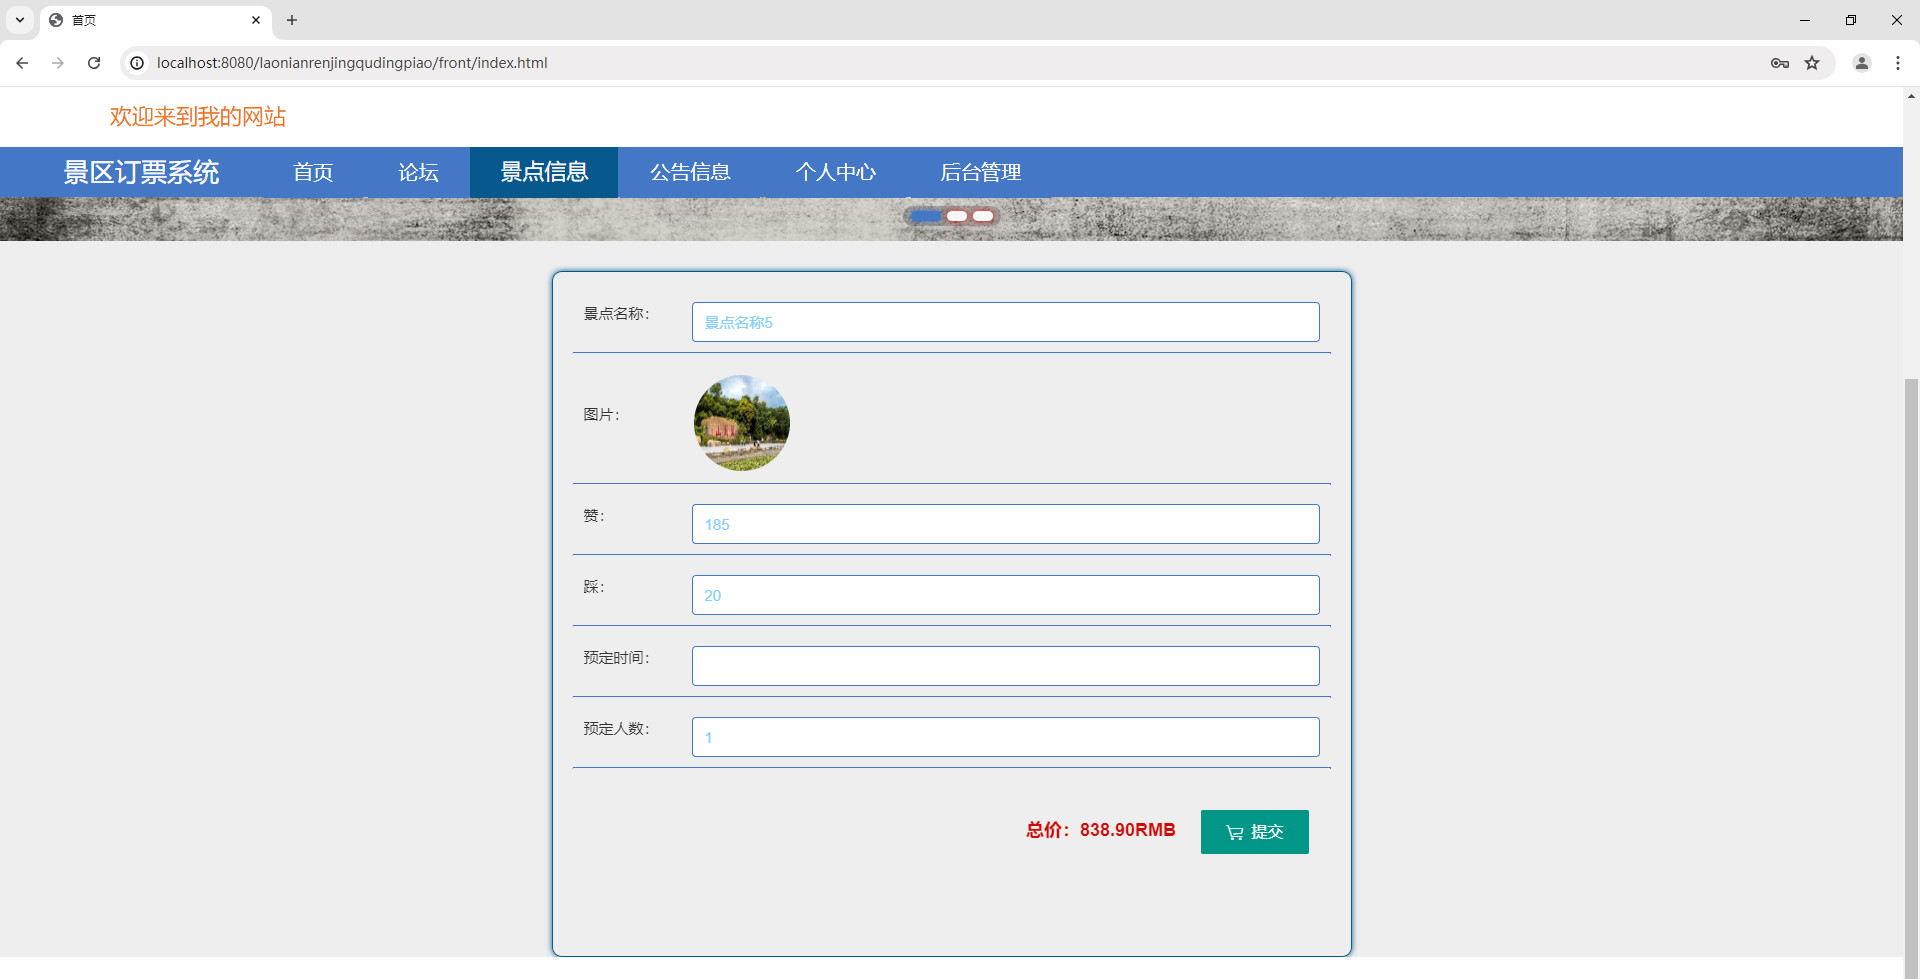Click the 总价: 838.90RMB text
Image resolution: width=1920 pixels, height=979 pixels.
[1100, 830]
